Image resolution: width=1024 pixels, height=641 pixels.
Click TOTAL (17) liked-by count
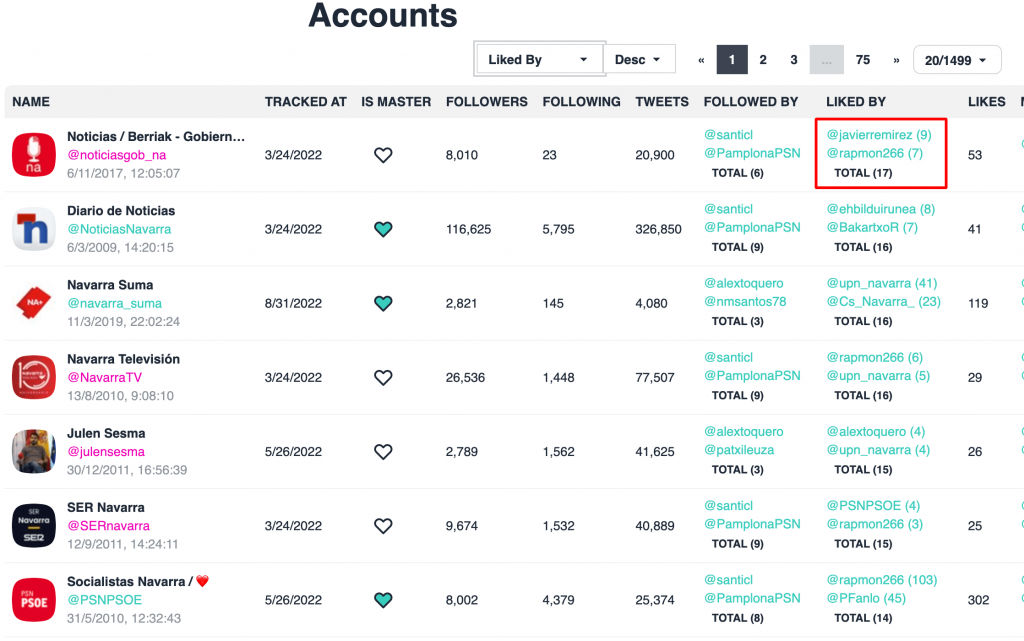click(x=863, y=173)
